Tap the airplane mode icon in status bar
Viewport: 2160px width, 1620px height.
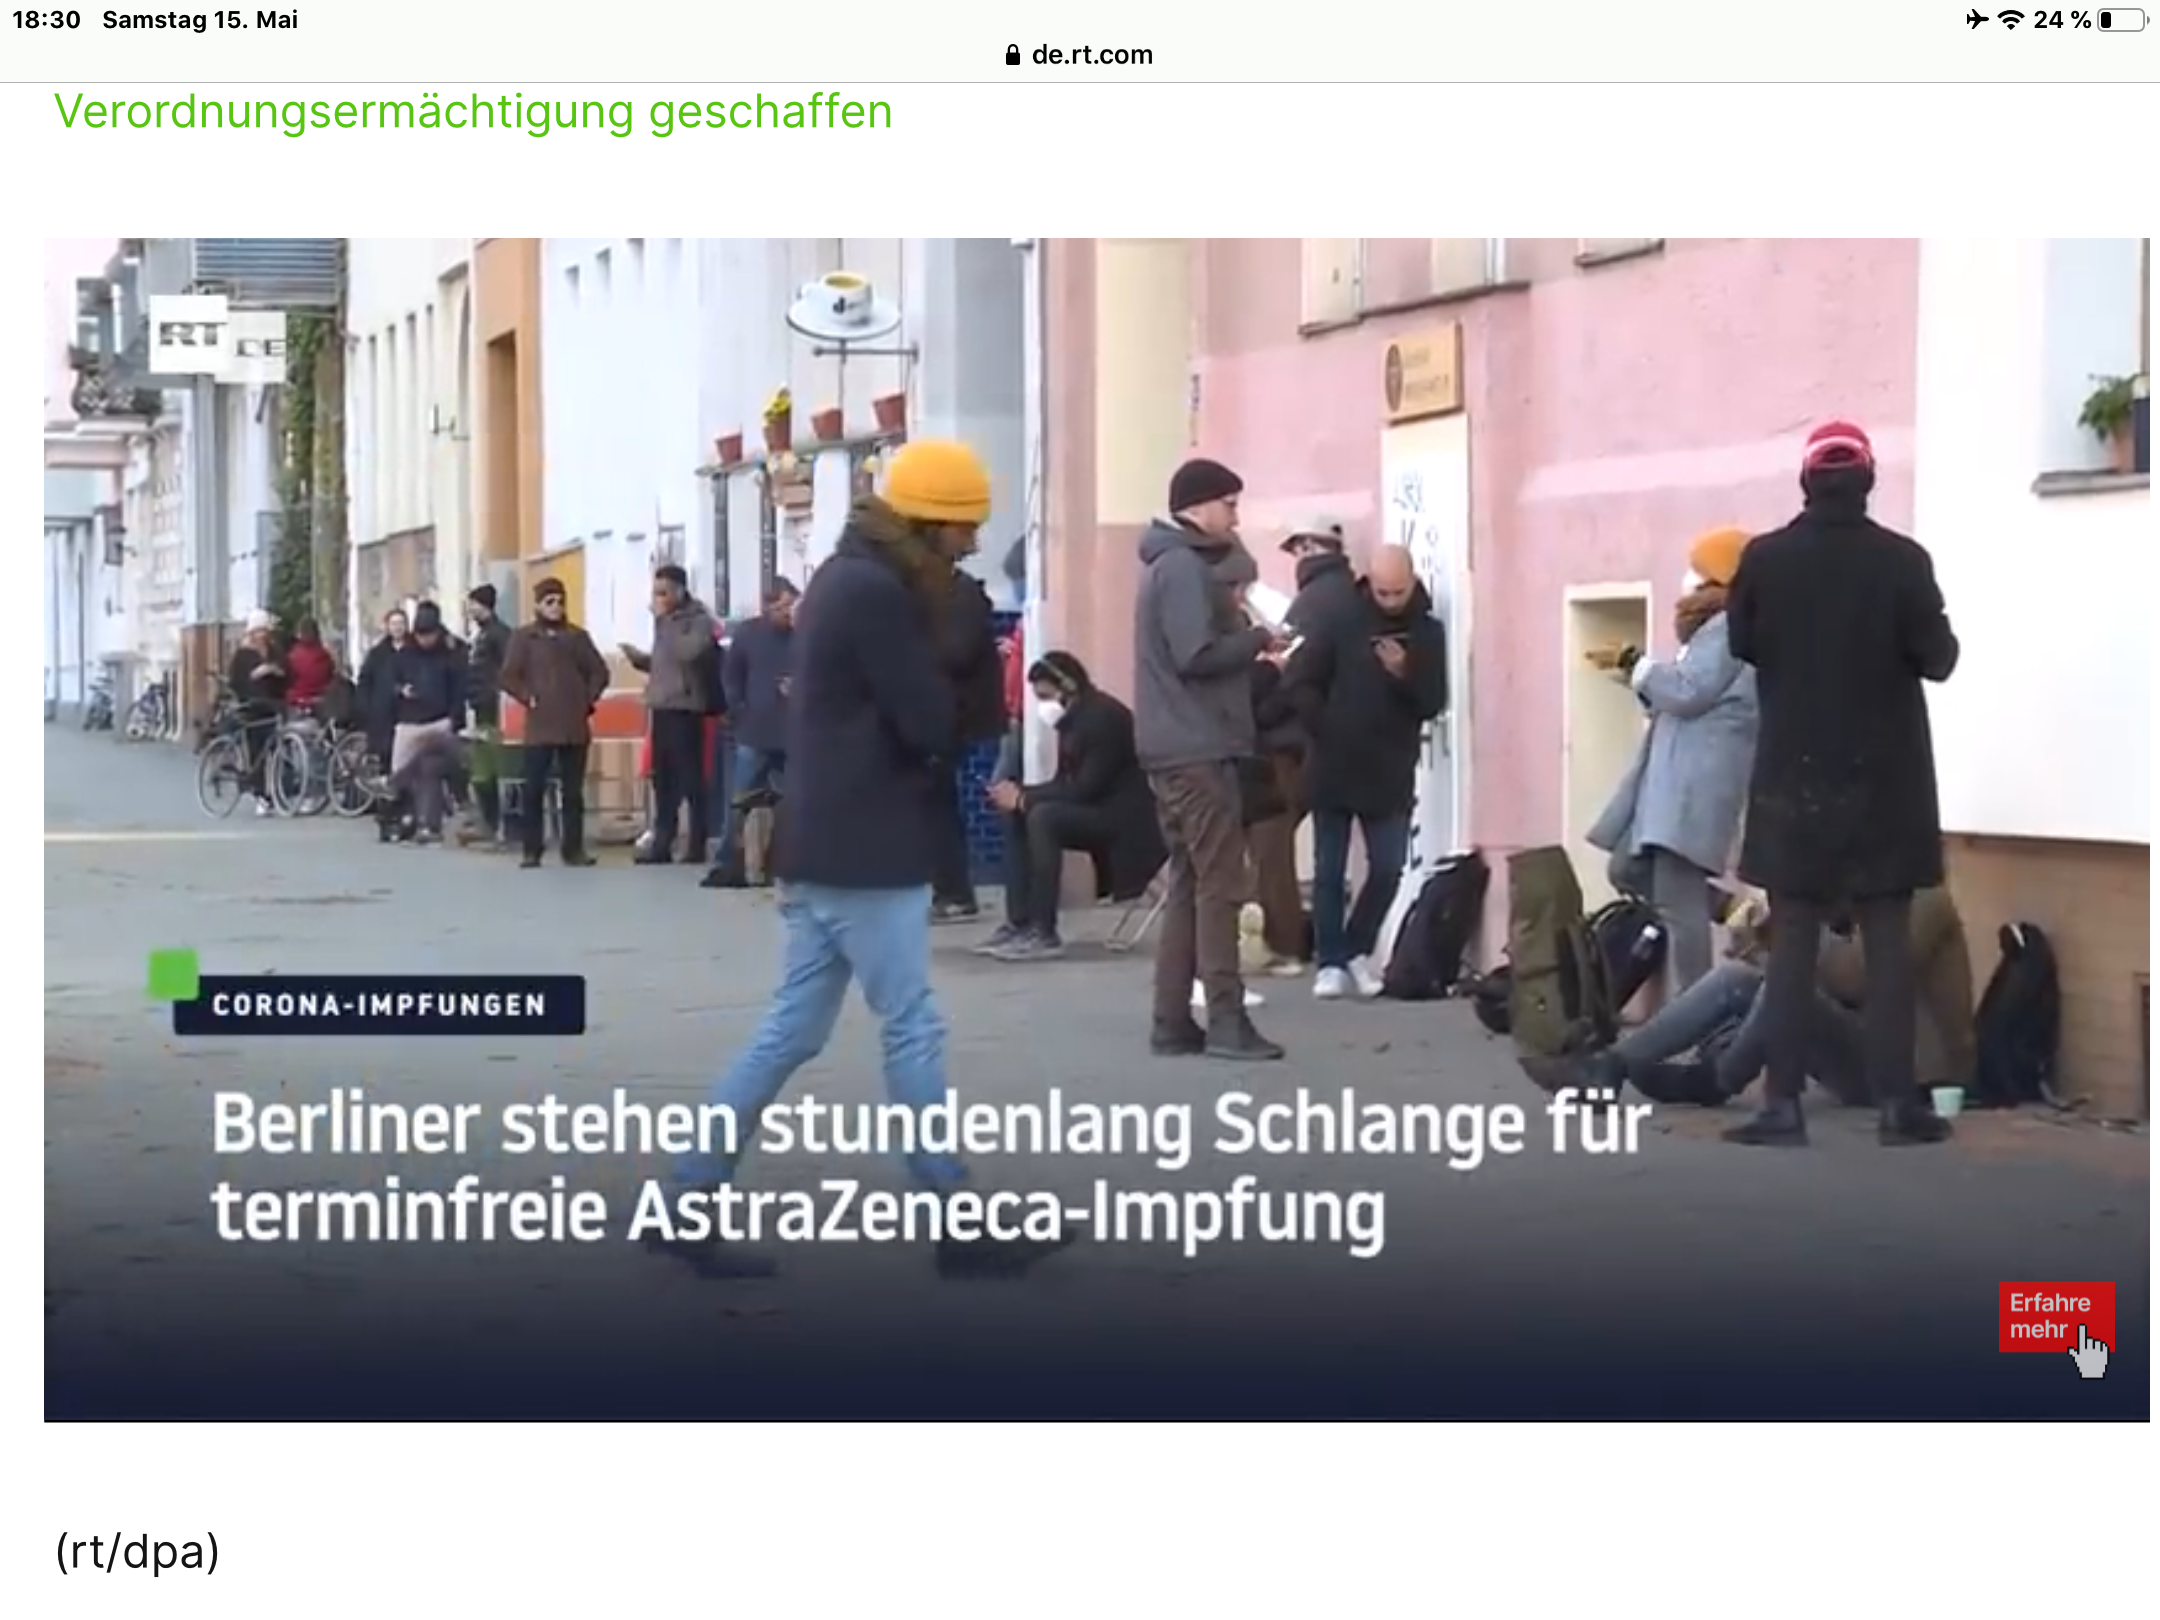click(x=1976, y=20)
